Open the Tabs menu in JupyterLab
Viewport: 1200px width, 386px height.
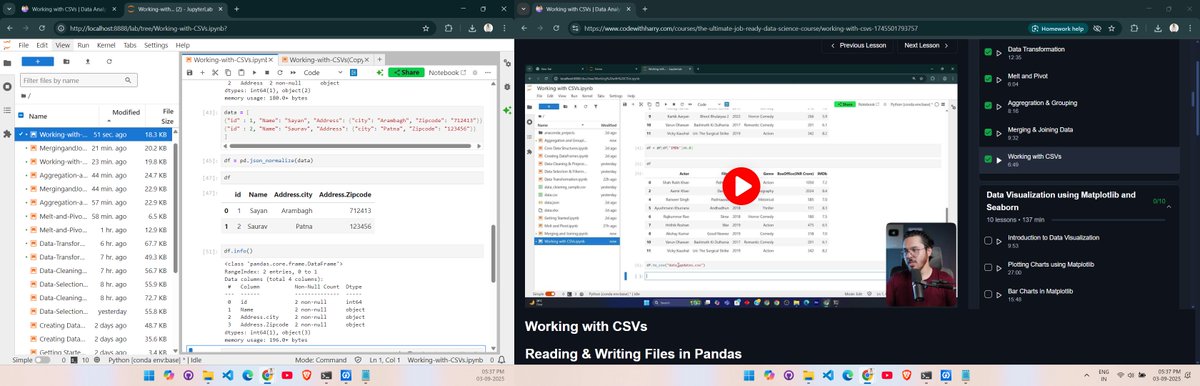tap(130, 45)
